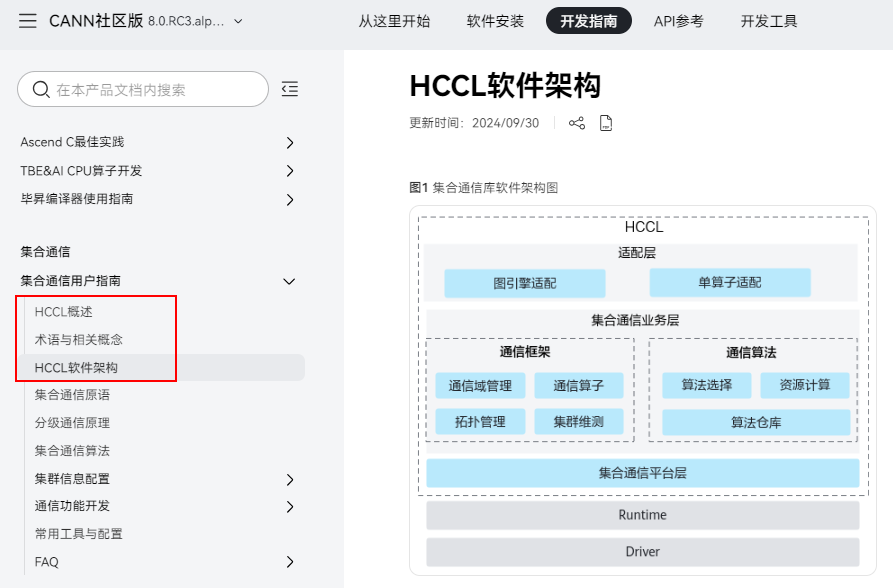Viewport: 893px width, 588px height.
Task: Click 单算子适配 box in diagram
Action: tap(730, 282)
